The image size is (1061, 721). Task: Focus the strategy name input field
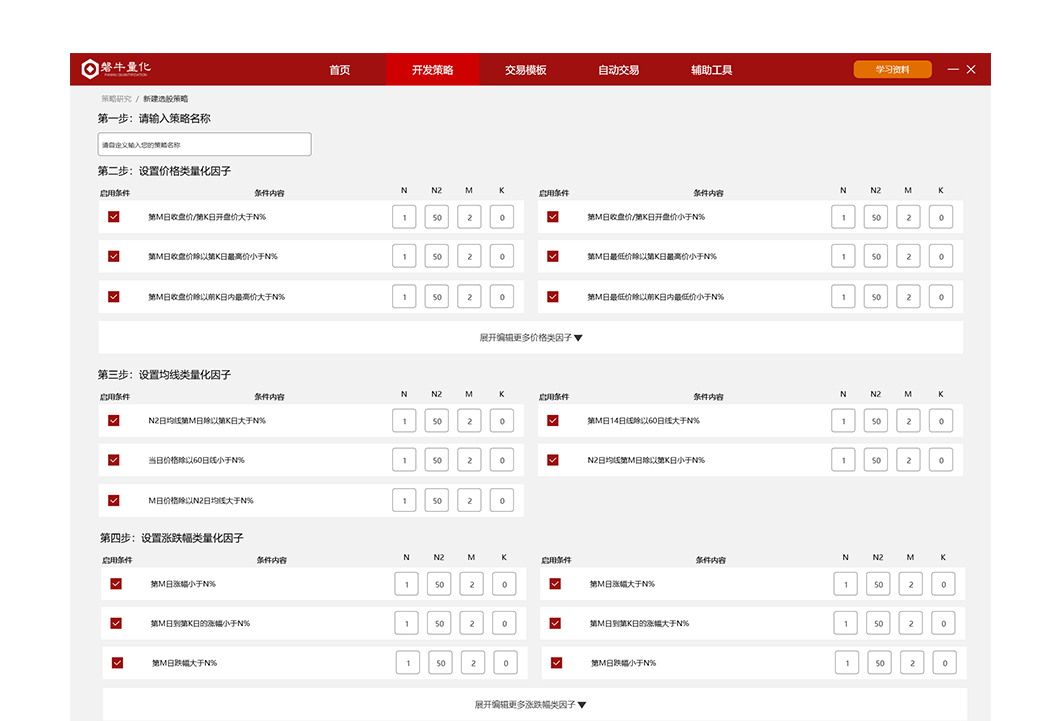(204, 144)
